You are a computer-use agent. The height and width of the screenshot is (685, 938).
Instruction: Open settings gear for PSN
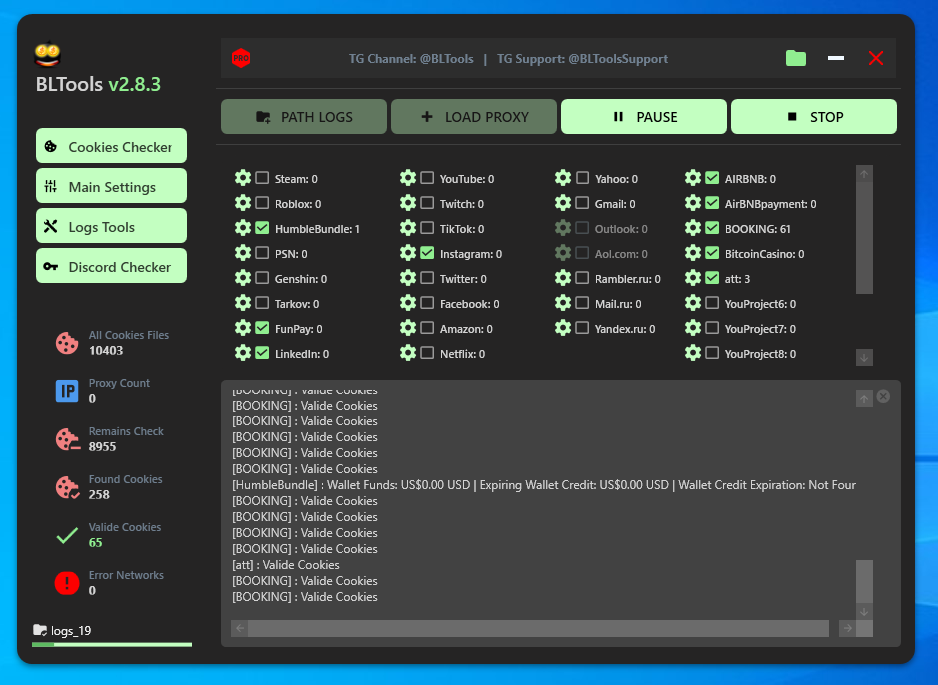click(243, 253)
